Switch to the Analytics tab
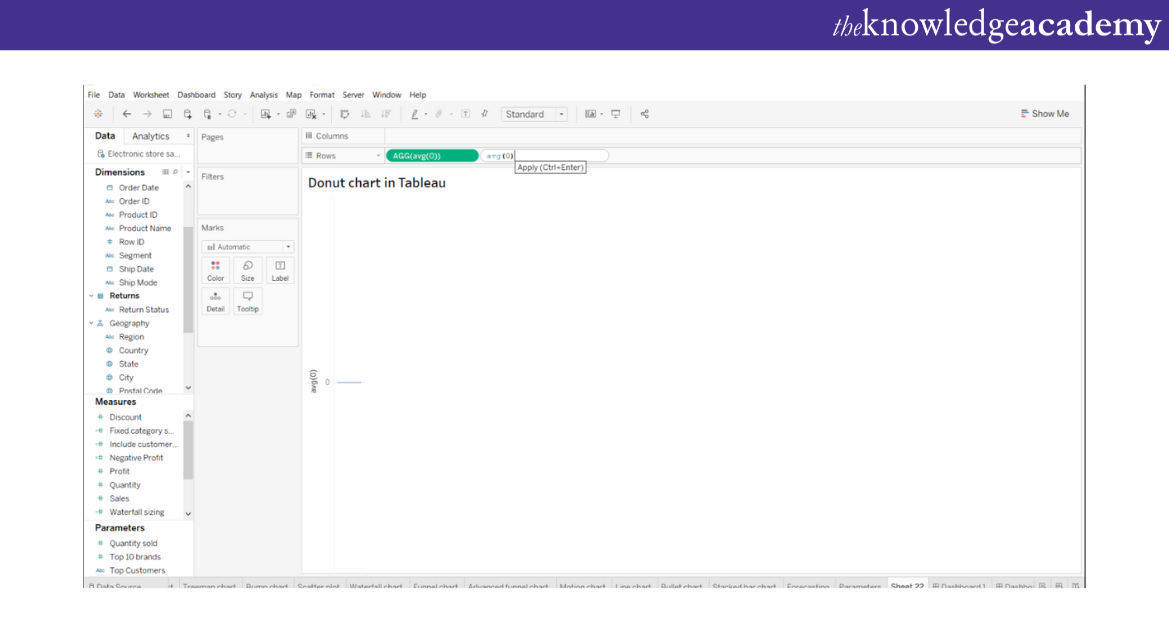1169x619 pixels. (151, 136)
